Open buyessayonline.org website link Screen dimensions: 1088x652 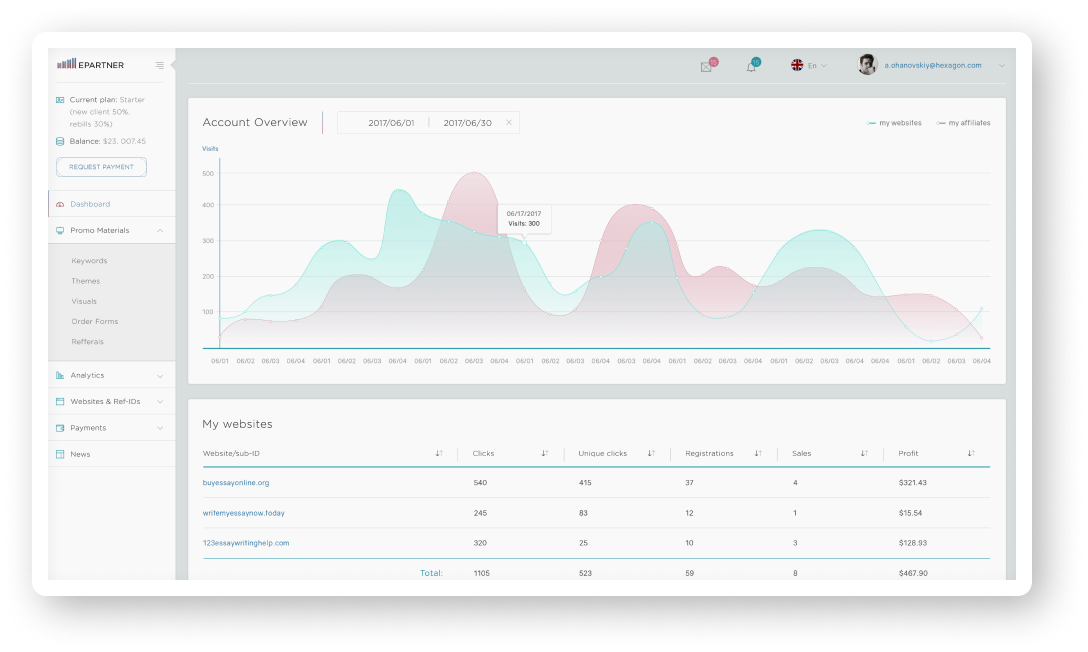click(x=236, y=483)
